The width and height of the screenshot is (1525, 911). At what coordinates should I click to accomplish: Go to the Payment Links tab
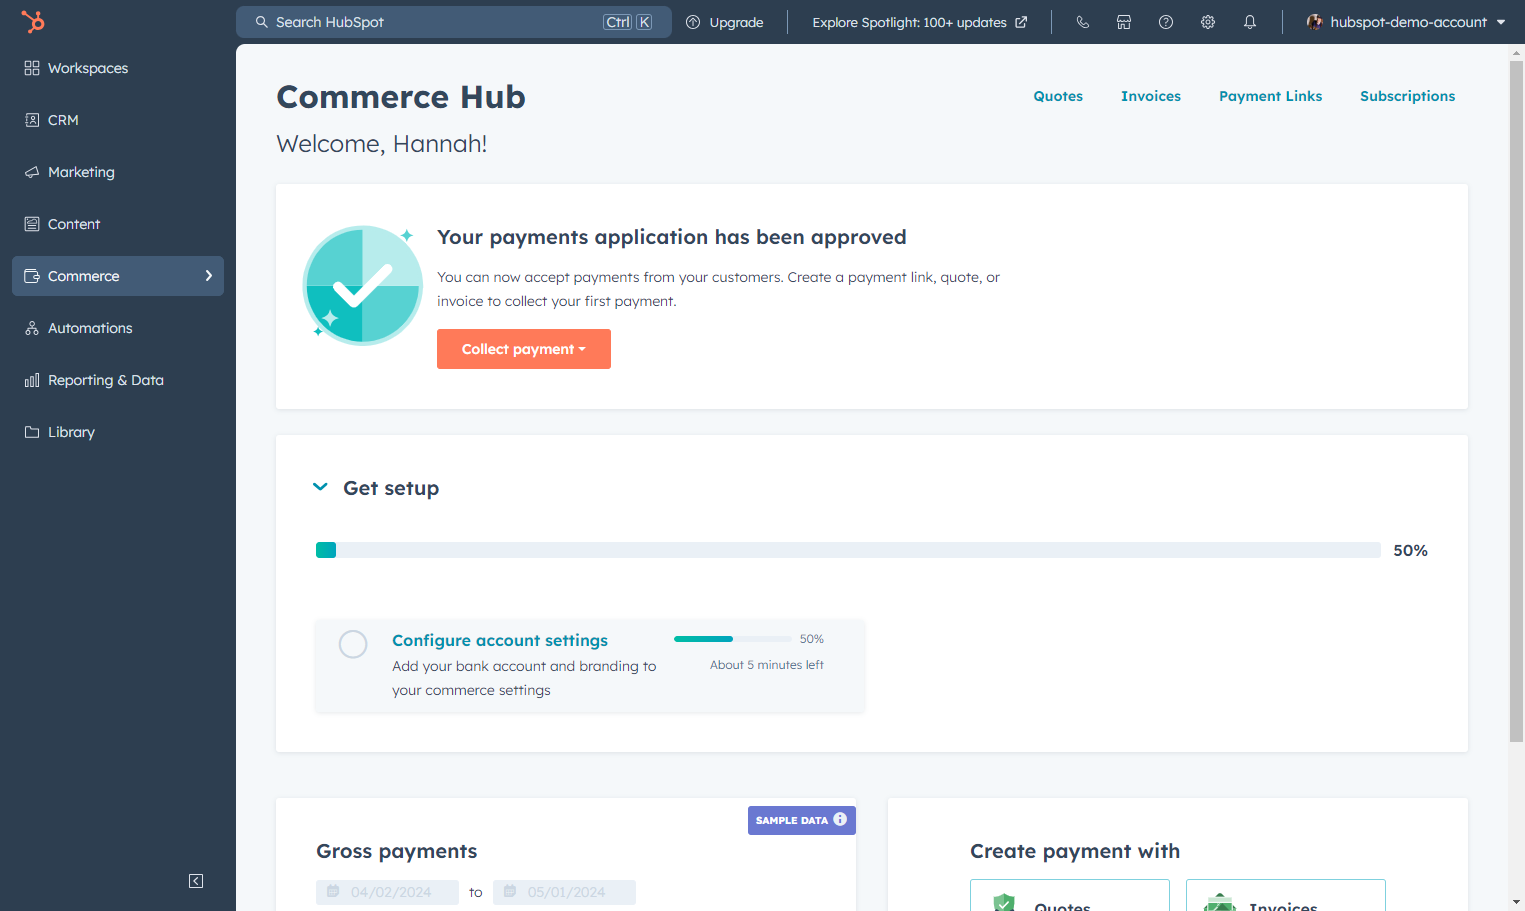[1270, 96]
